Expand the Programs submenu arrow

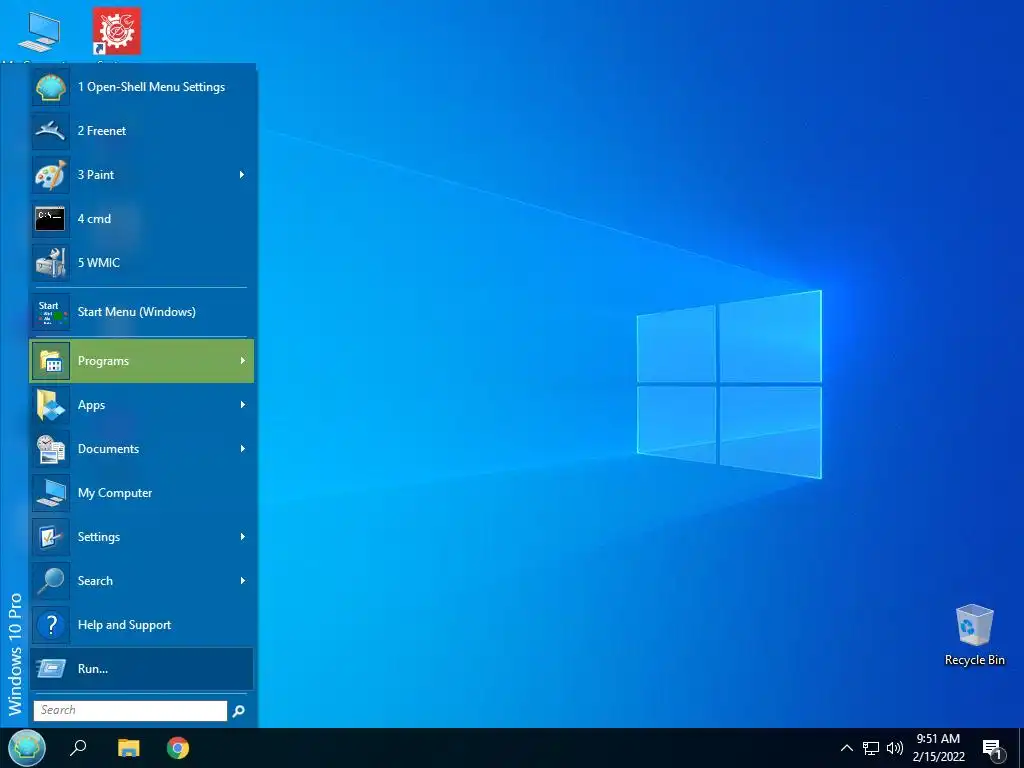(242, 360)
